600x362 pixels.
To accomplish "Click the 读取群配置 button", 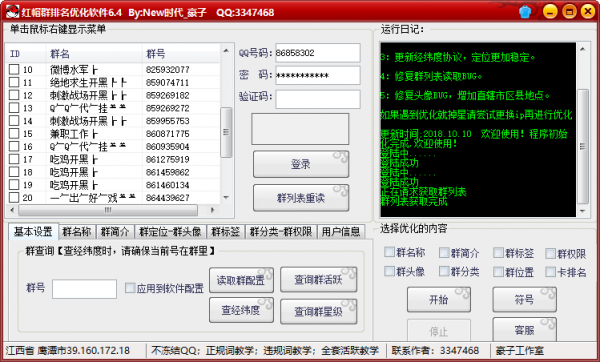I will [241, 280].
